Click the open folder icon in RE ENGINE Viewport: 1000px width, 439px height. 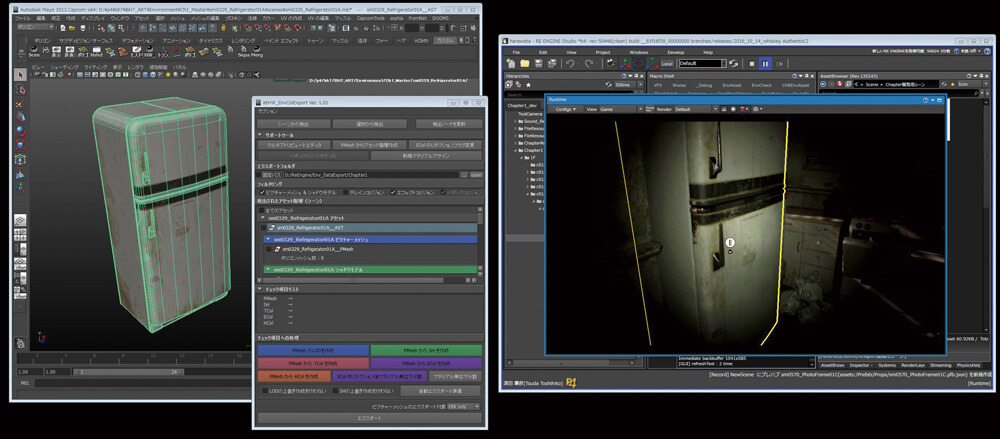[525, 63]
